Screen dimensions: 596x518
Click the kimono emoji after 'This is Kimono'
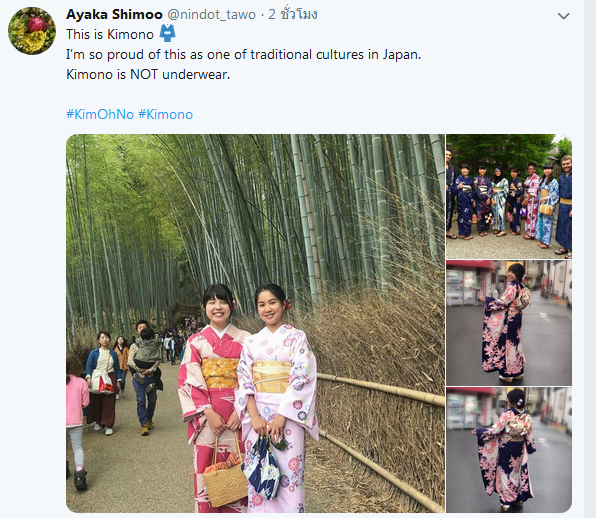tap(167, 33)
